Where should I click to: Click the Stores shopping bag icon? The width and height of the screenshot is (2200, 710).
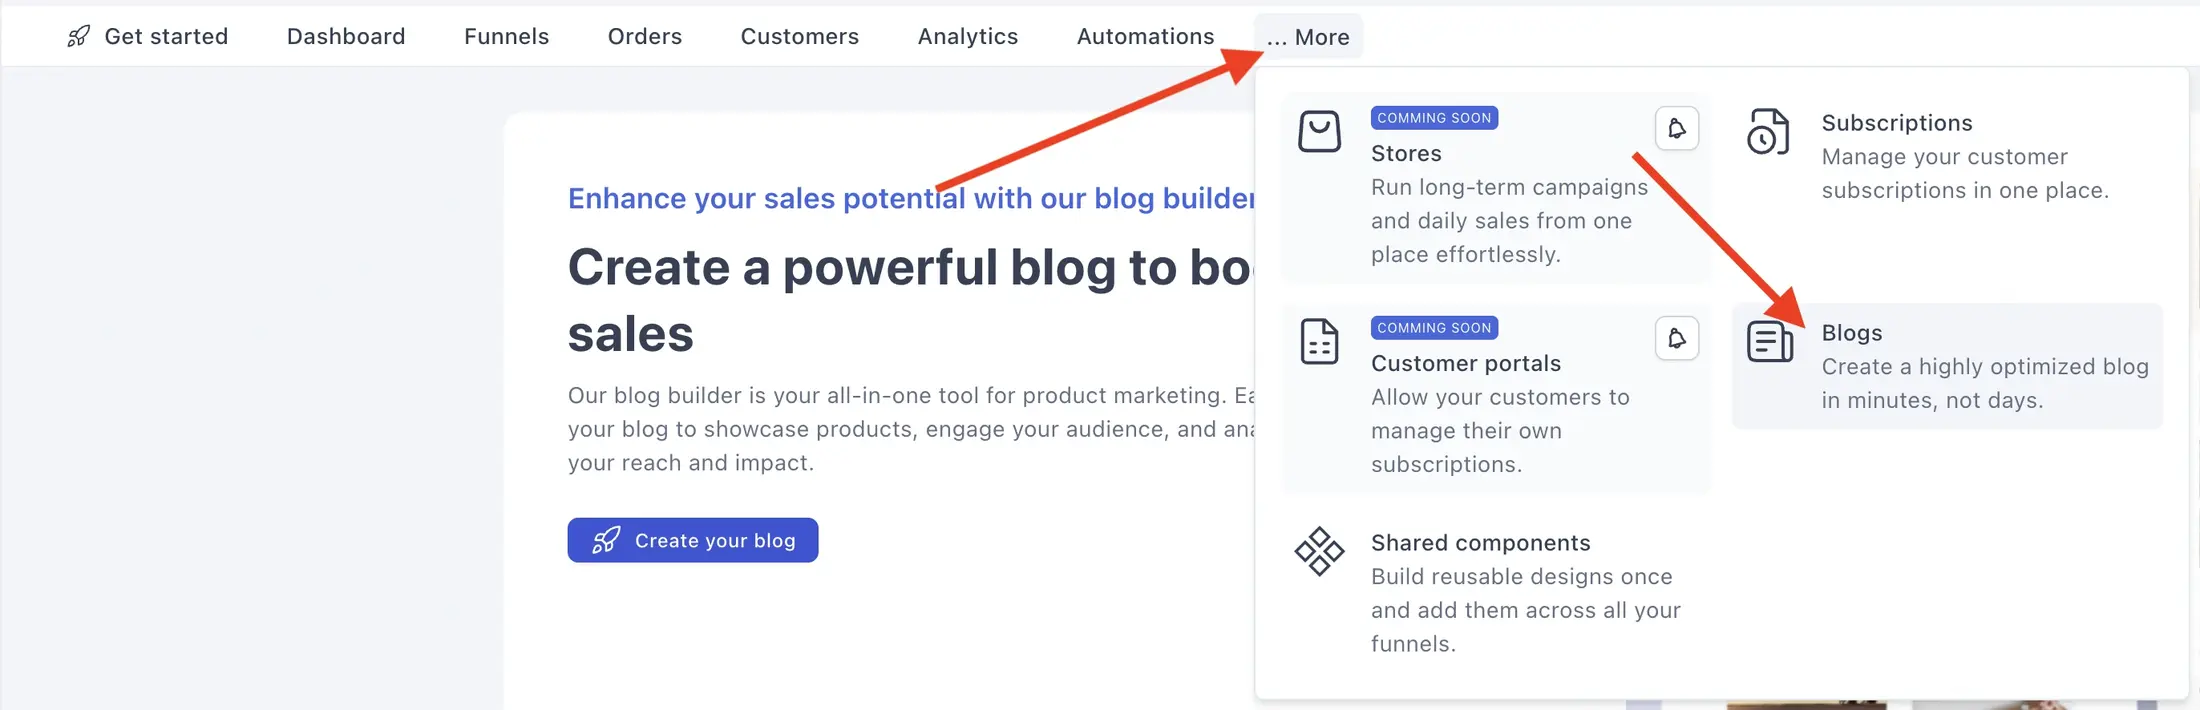pos(1319,131)
